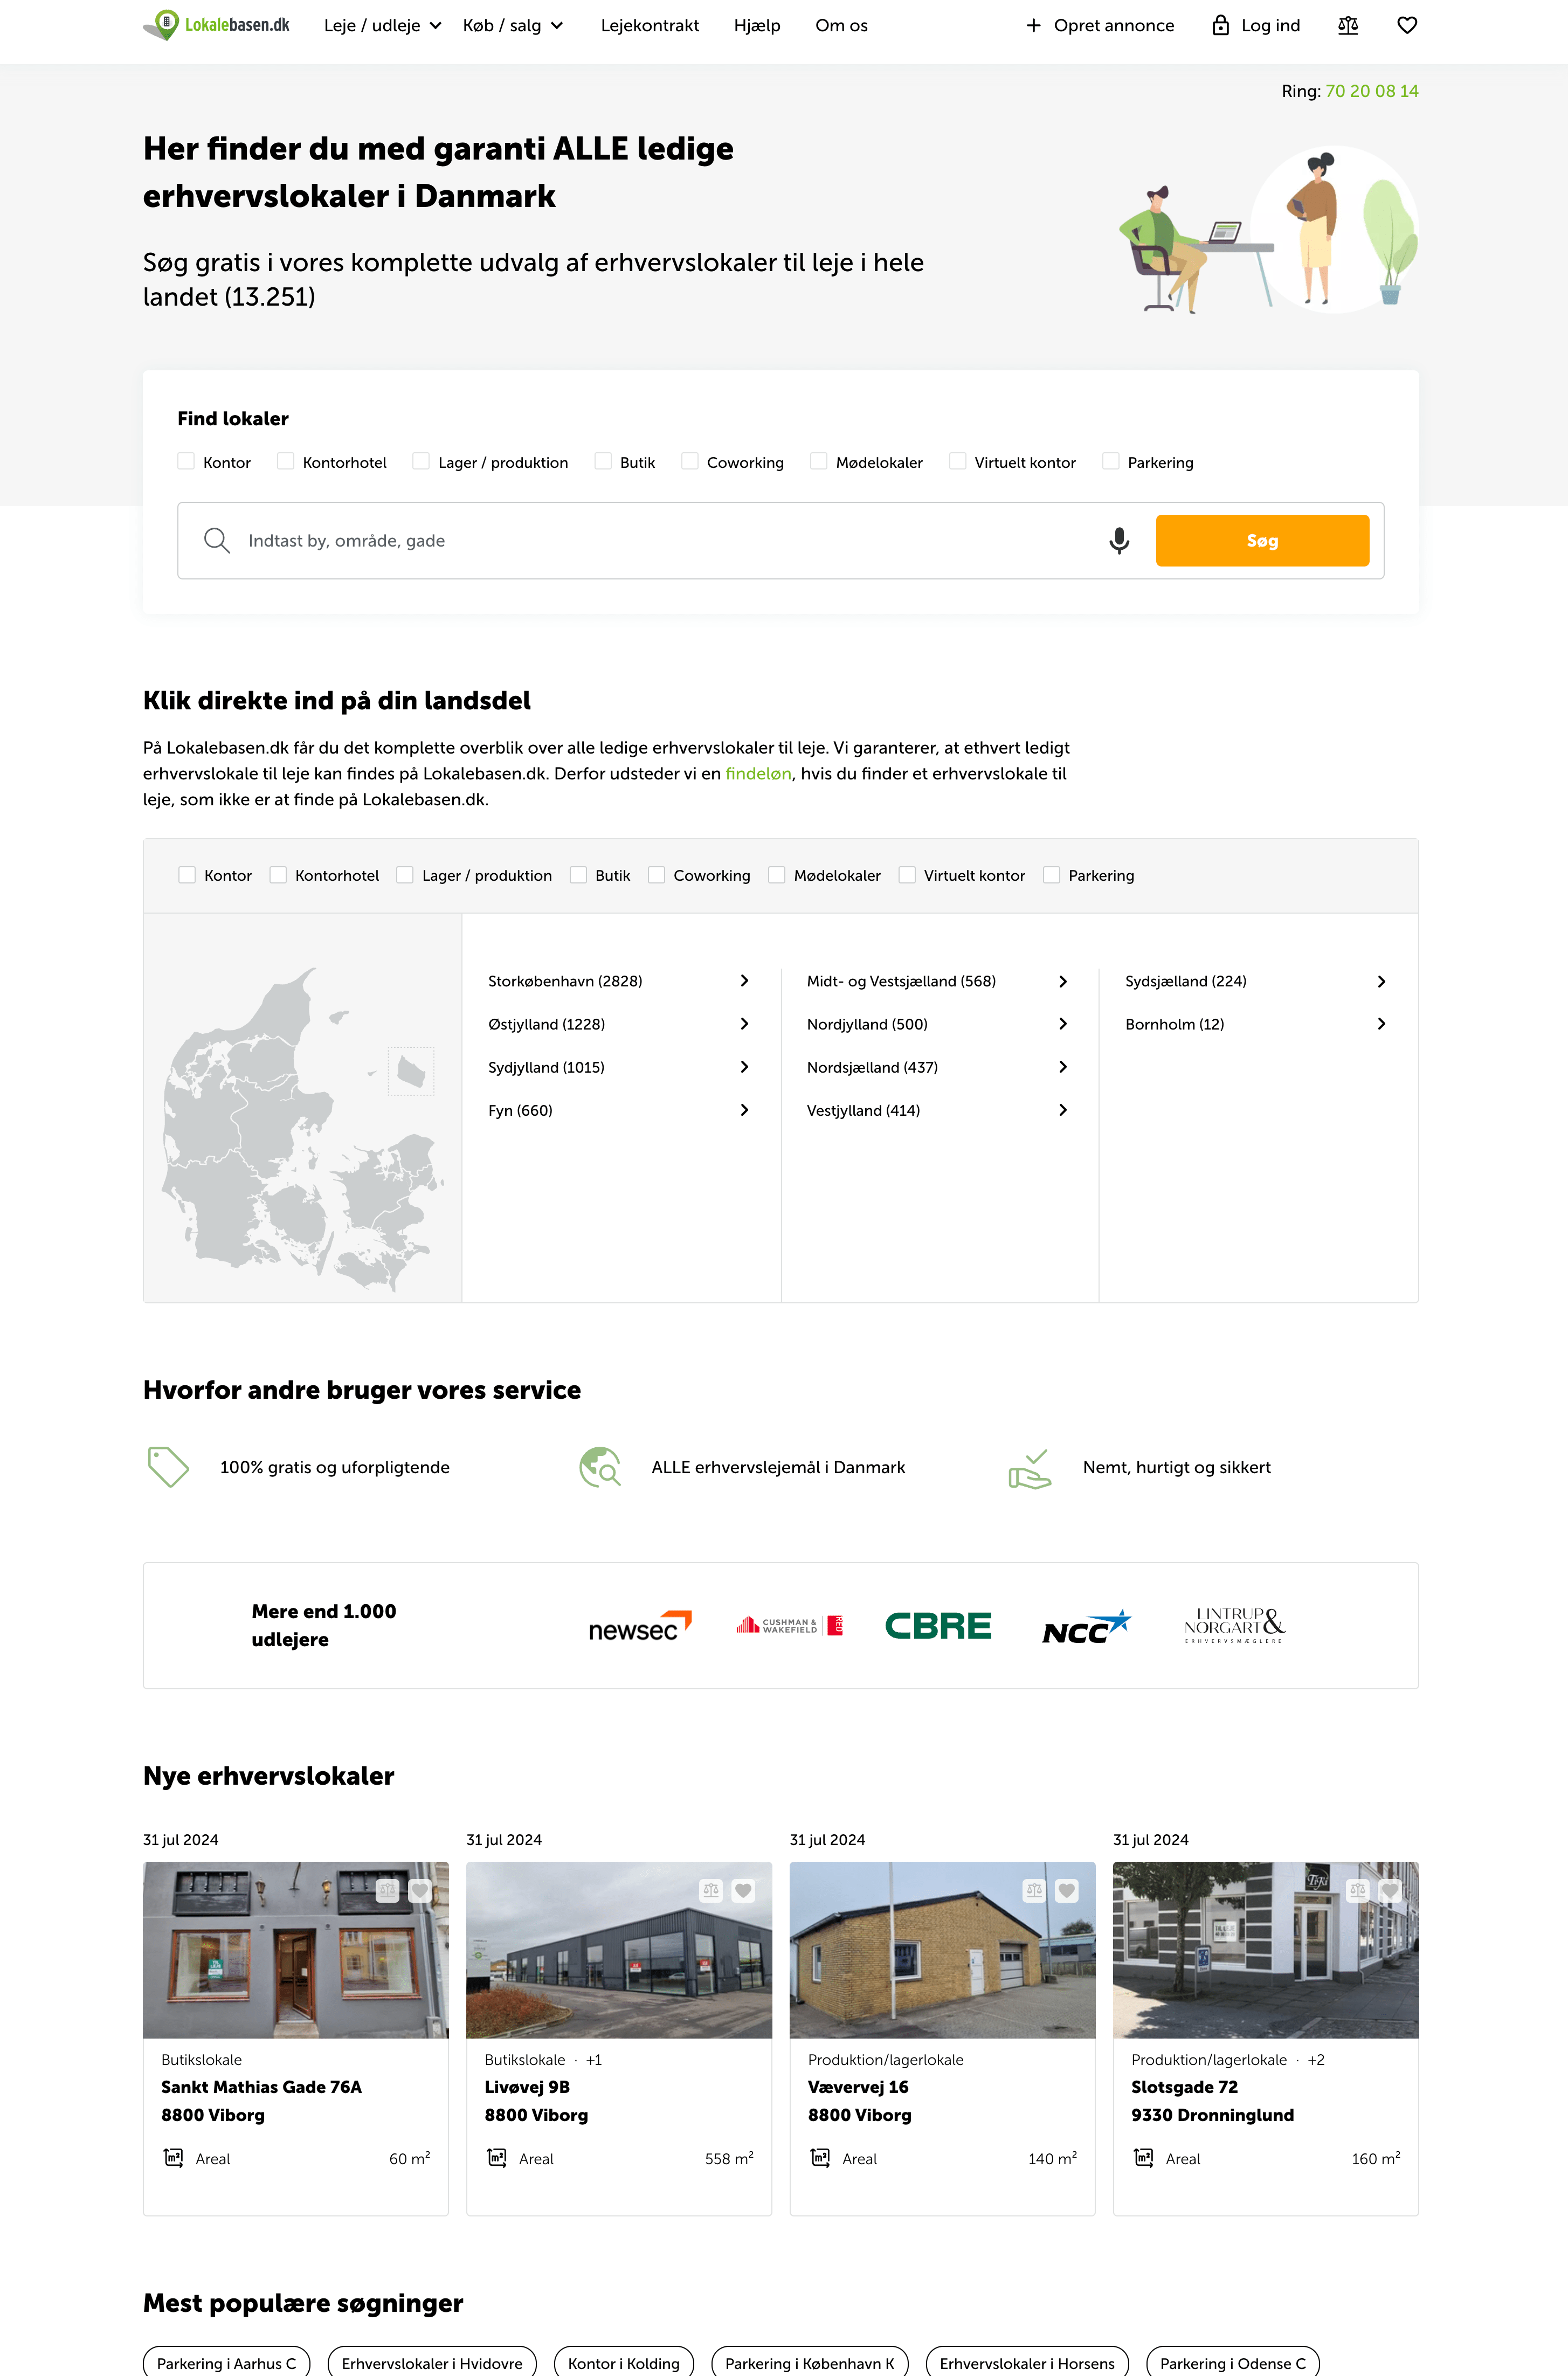Open Nordsjælland (437) region
Image resolution: width=1568 pixels, height=2376 pixels.
tap(938, 1067)
